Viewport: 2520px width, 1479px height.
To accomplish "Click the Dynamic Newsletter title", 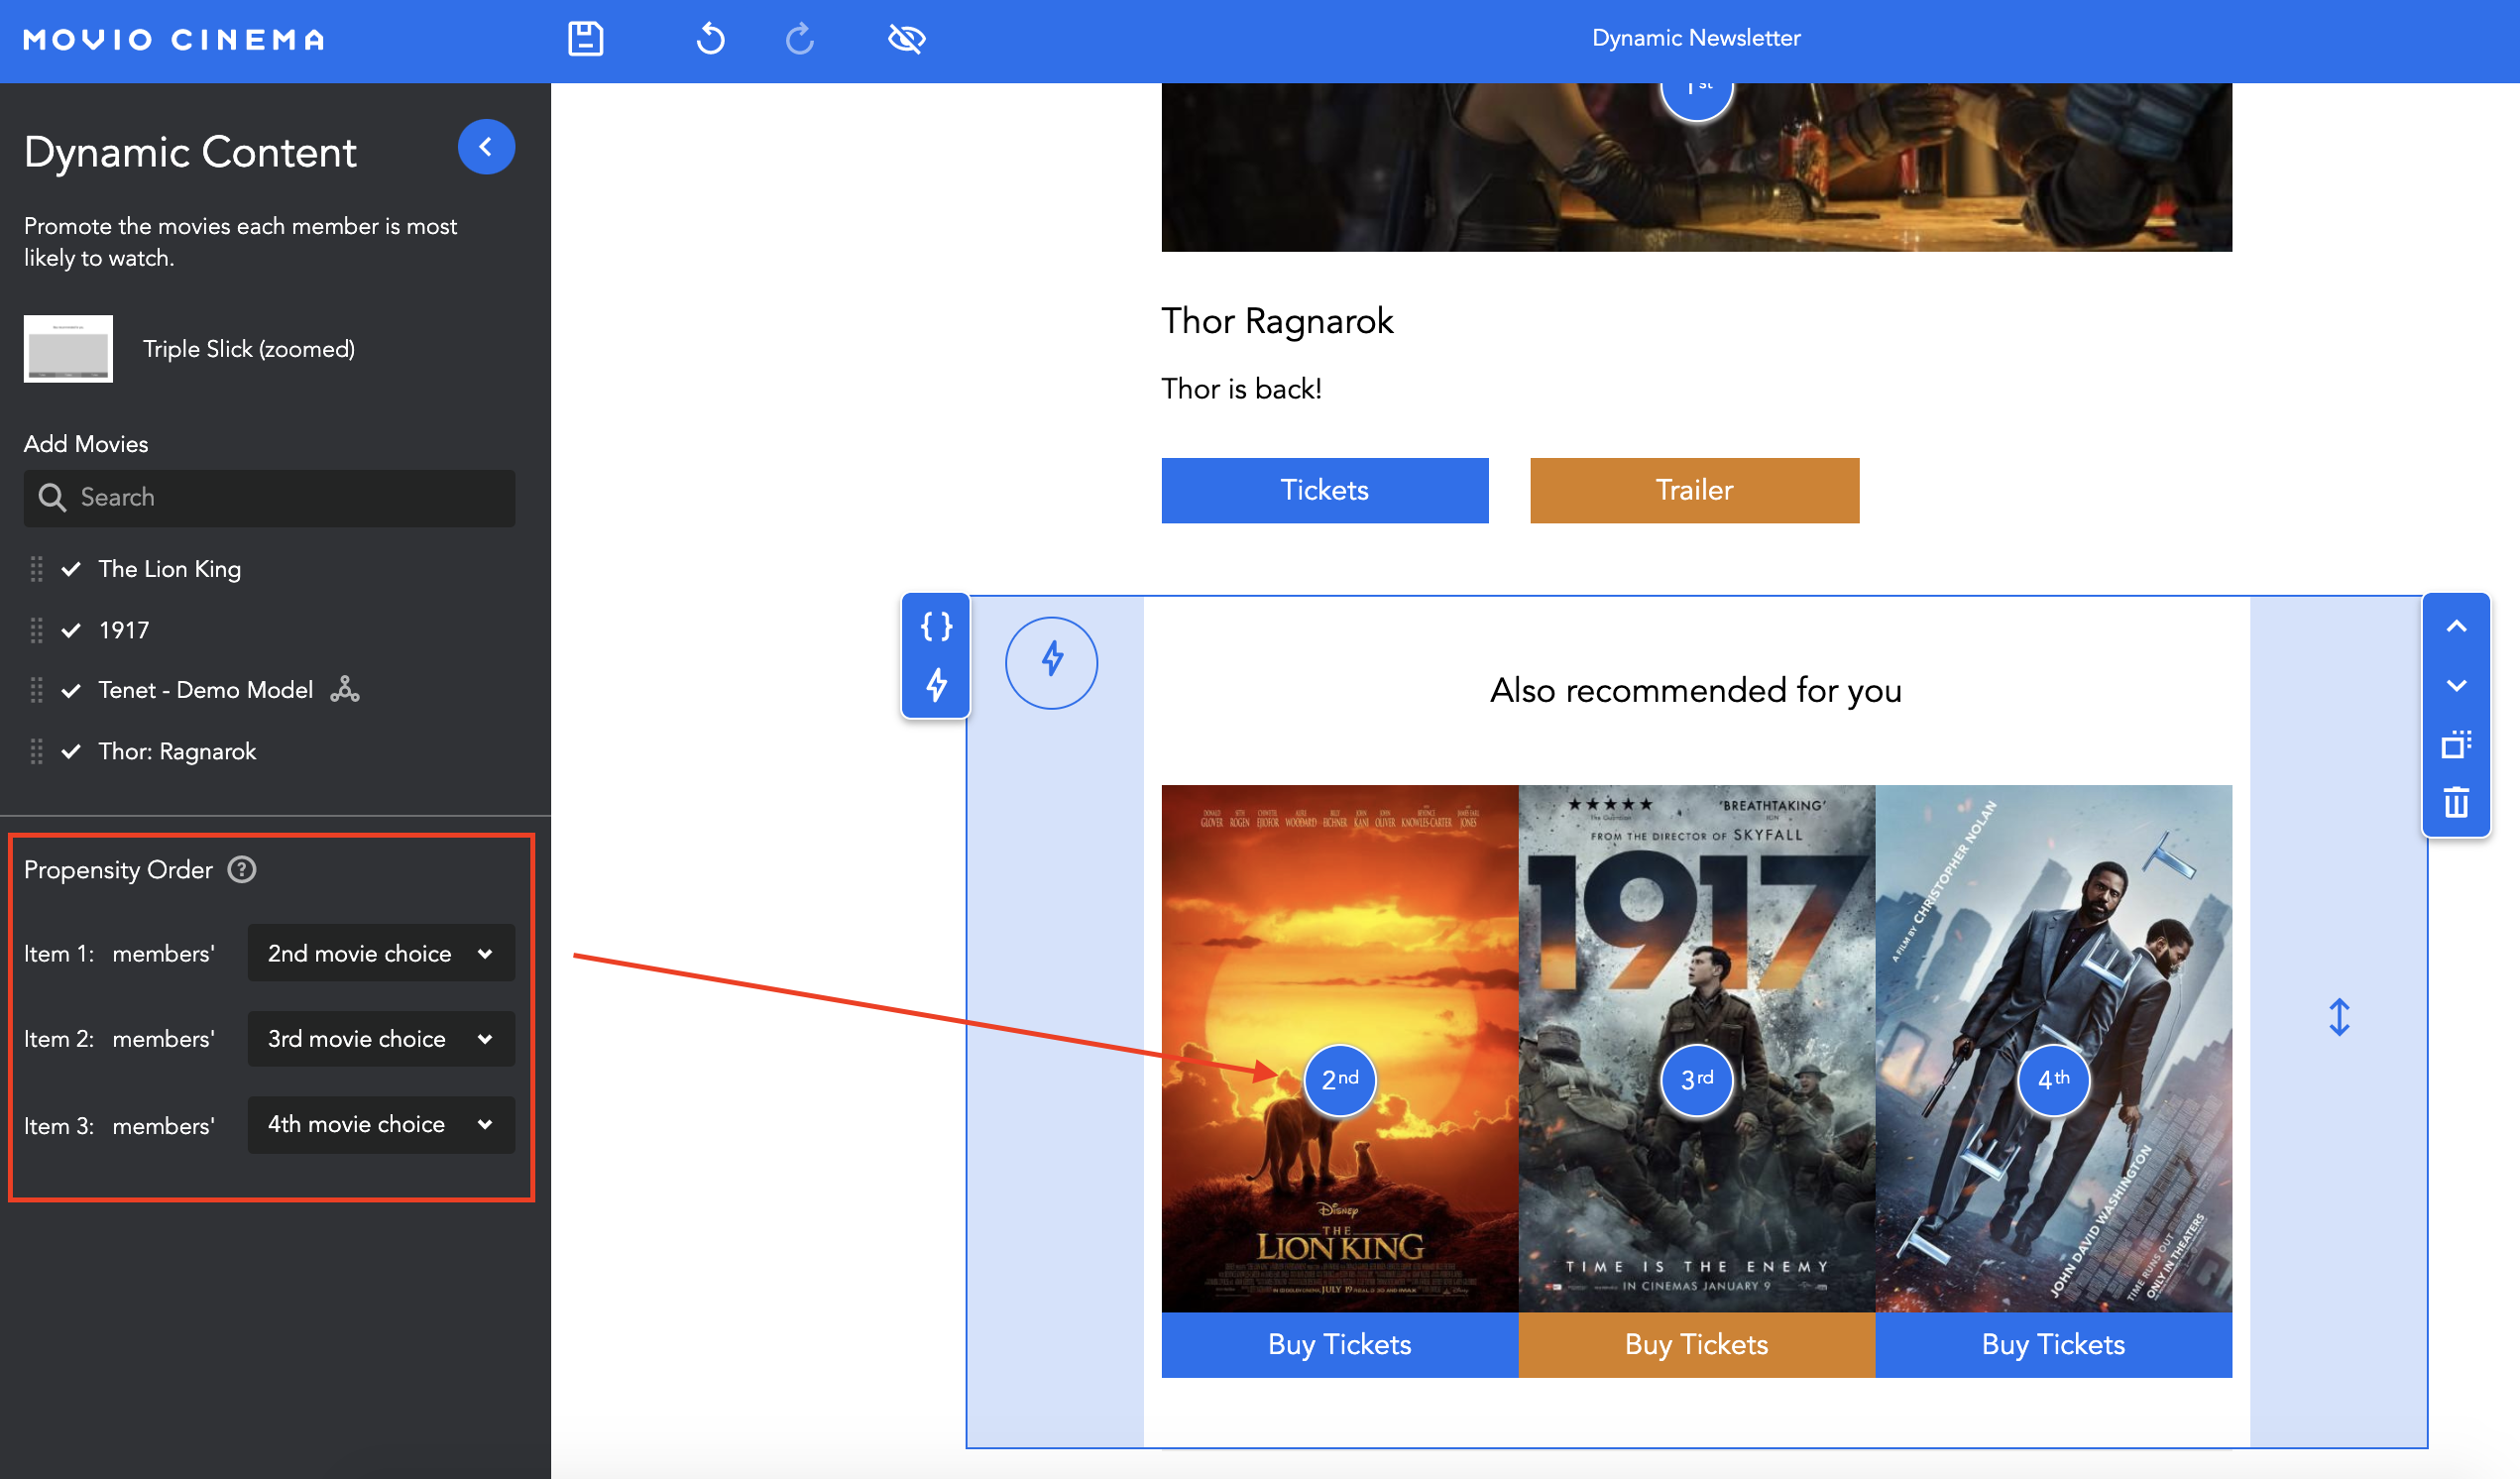I will (x=1697, y=38).
